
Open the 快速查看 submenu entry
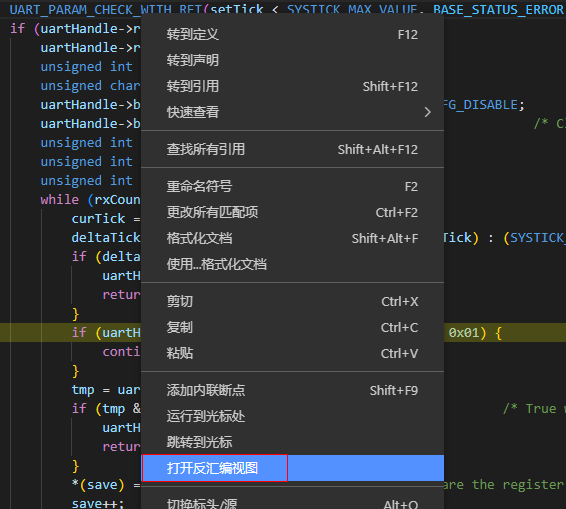point(292,112)
